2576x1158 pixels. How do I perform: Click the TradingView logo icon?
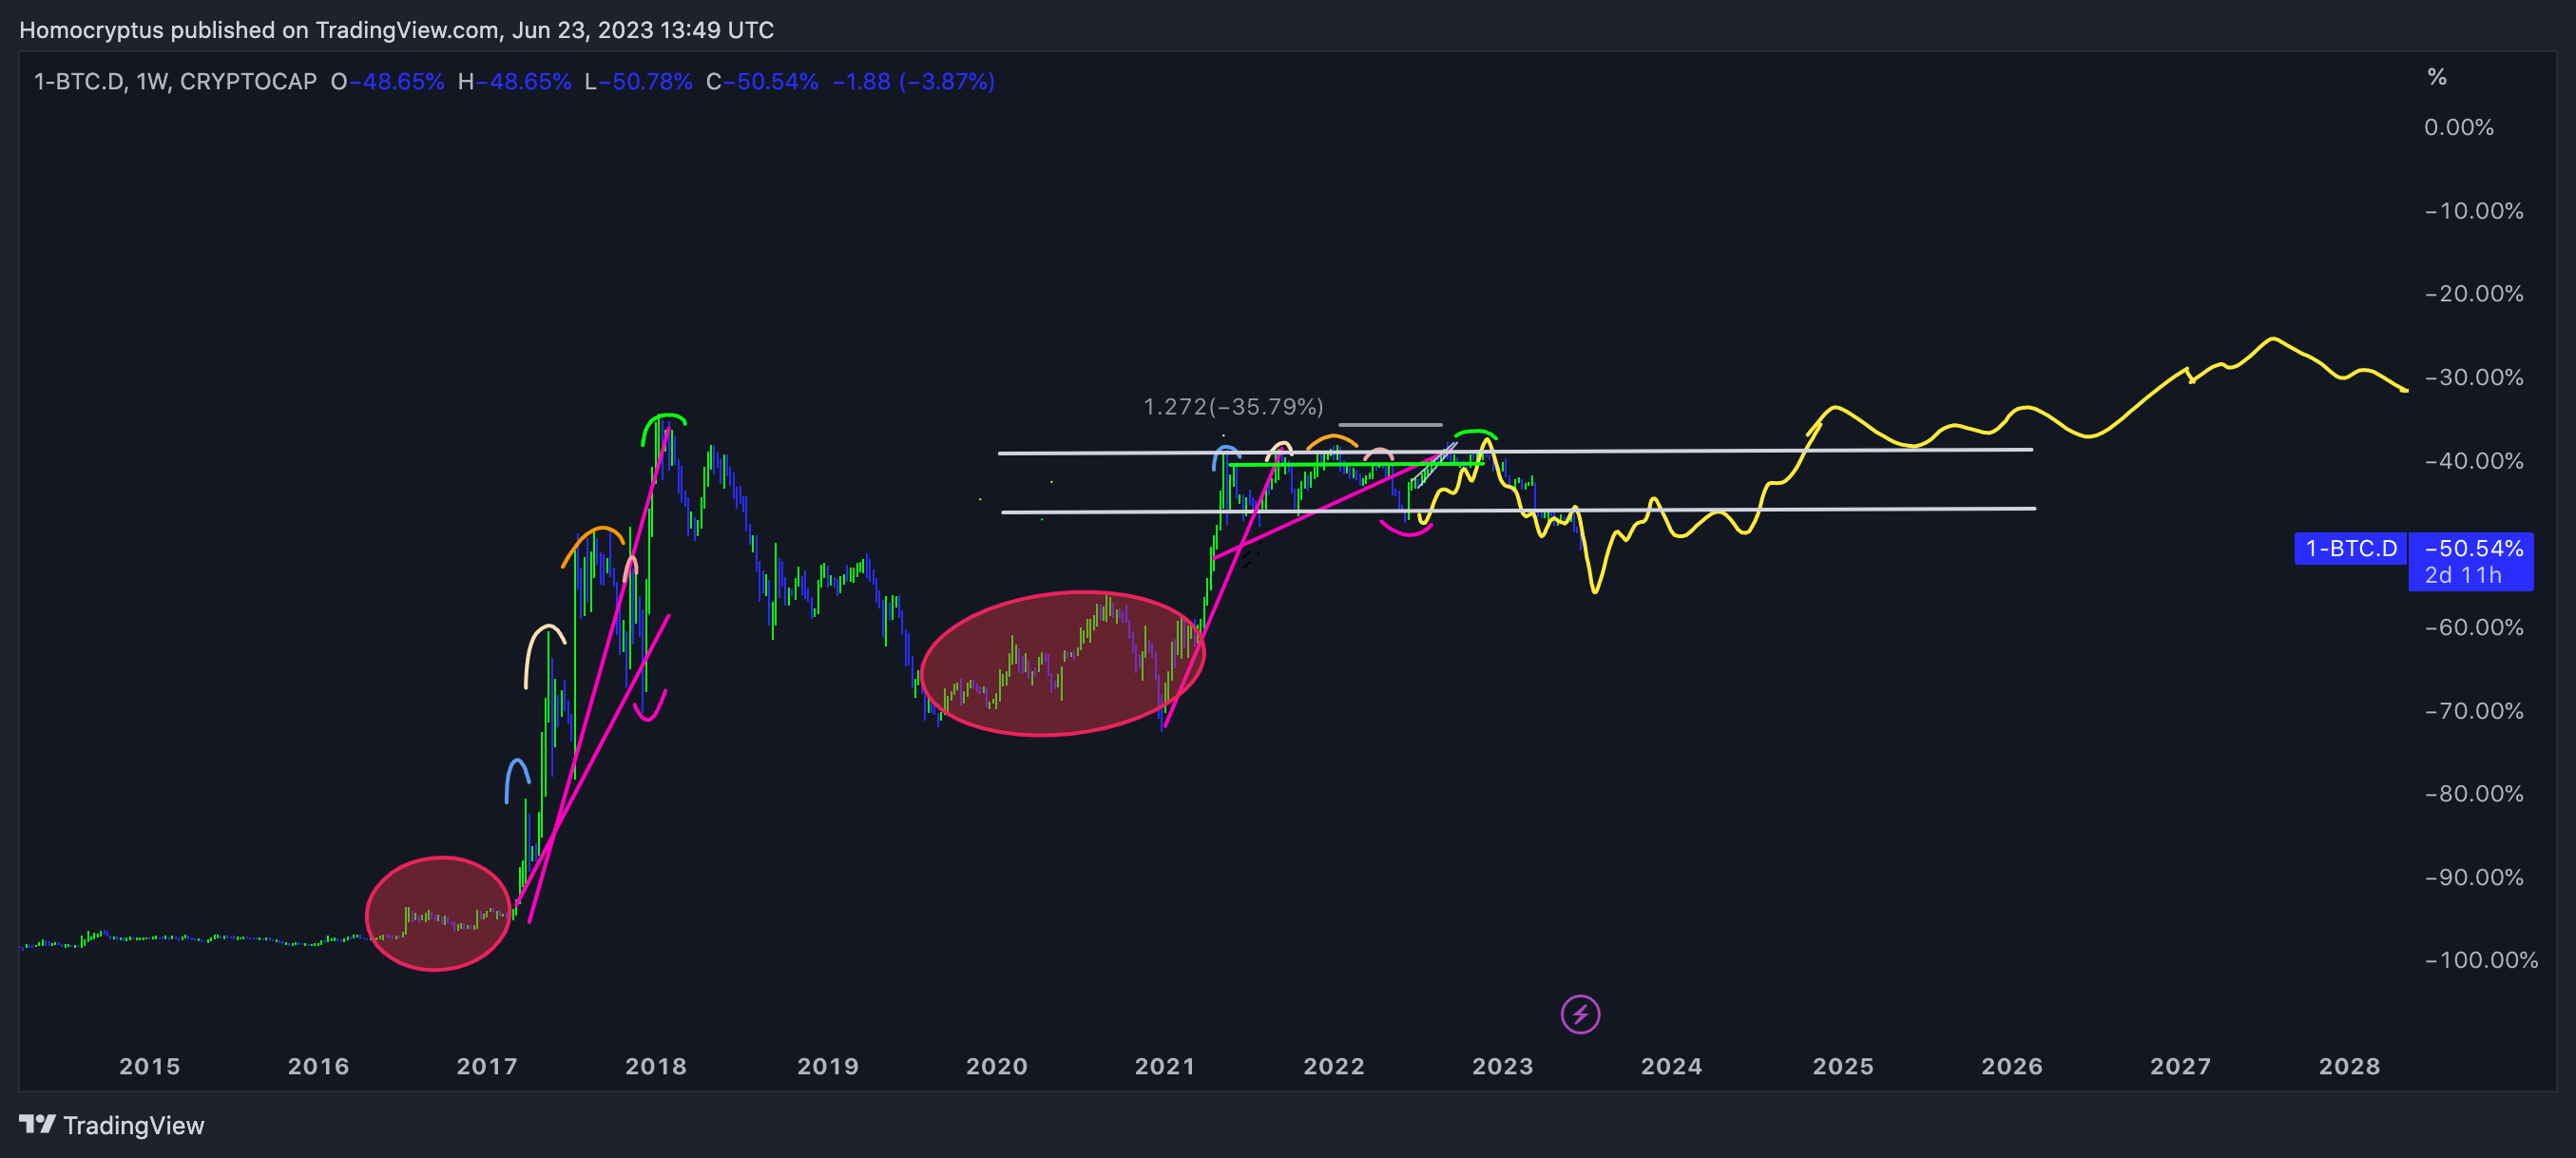37,1125
